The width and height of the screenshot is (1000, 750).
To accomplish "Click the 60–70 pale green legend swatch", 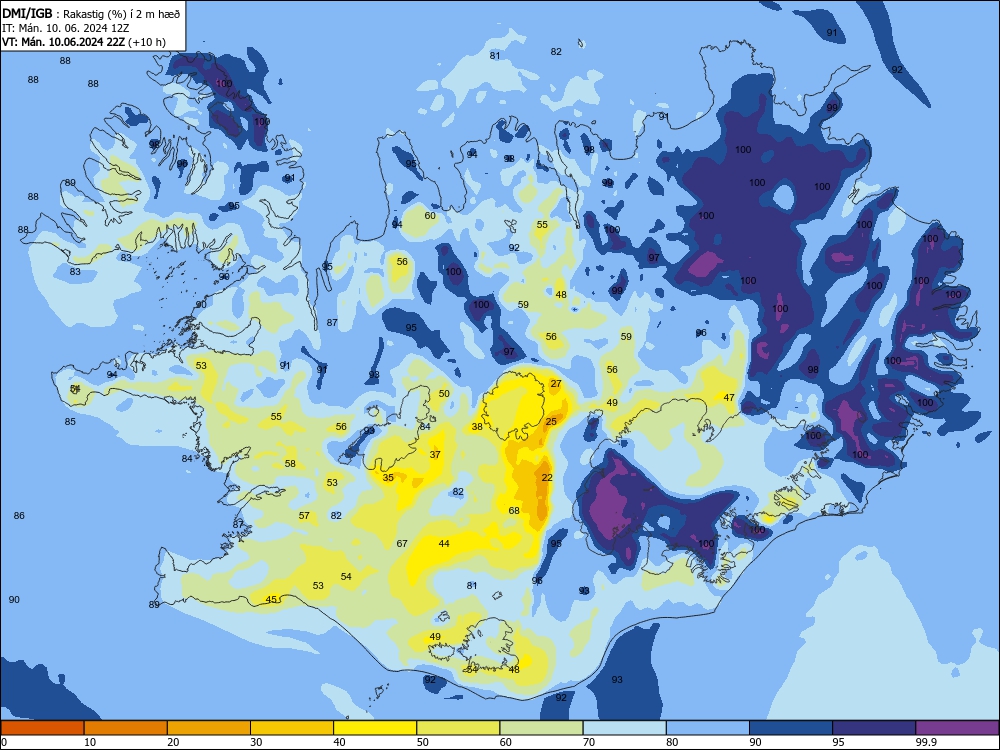I will pyautogui.click(x=541, y=728).
